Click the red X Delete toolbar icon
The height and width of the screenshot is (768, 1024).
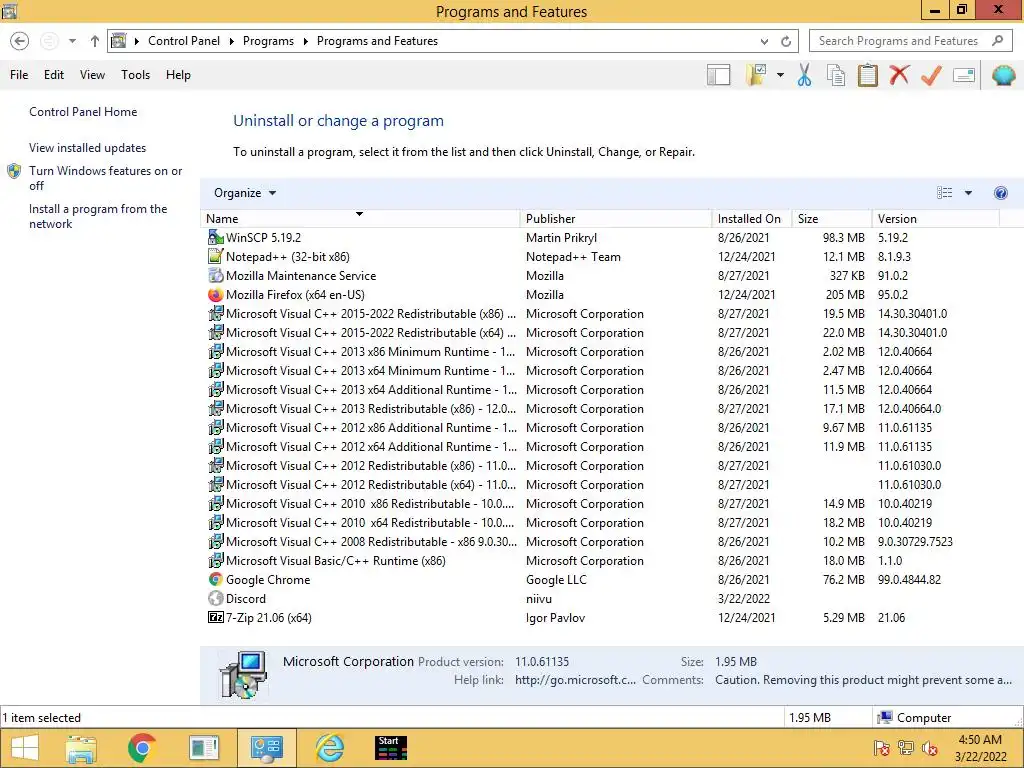[x=899, y=74]
